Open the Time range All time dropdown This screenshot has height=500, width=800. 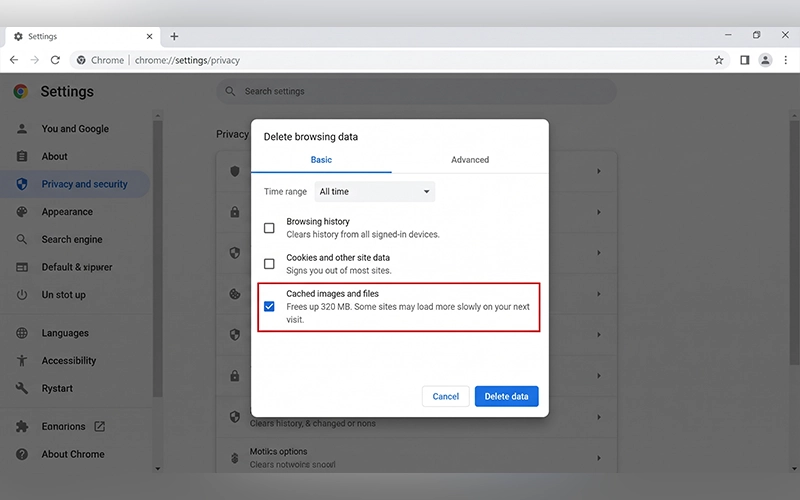[x=374, y=191]
